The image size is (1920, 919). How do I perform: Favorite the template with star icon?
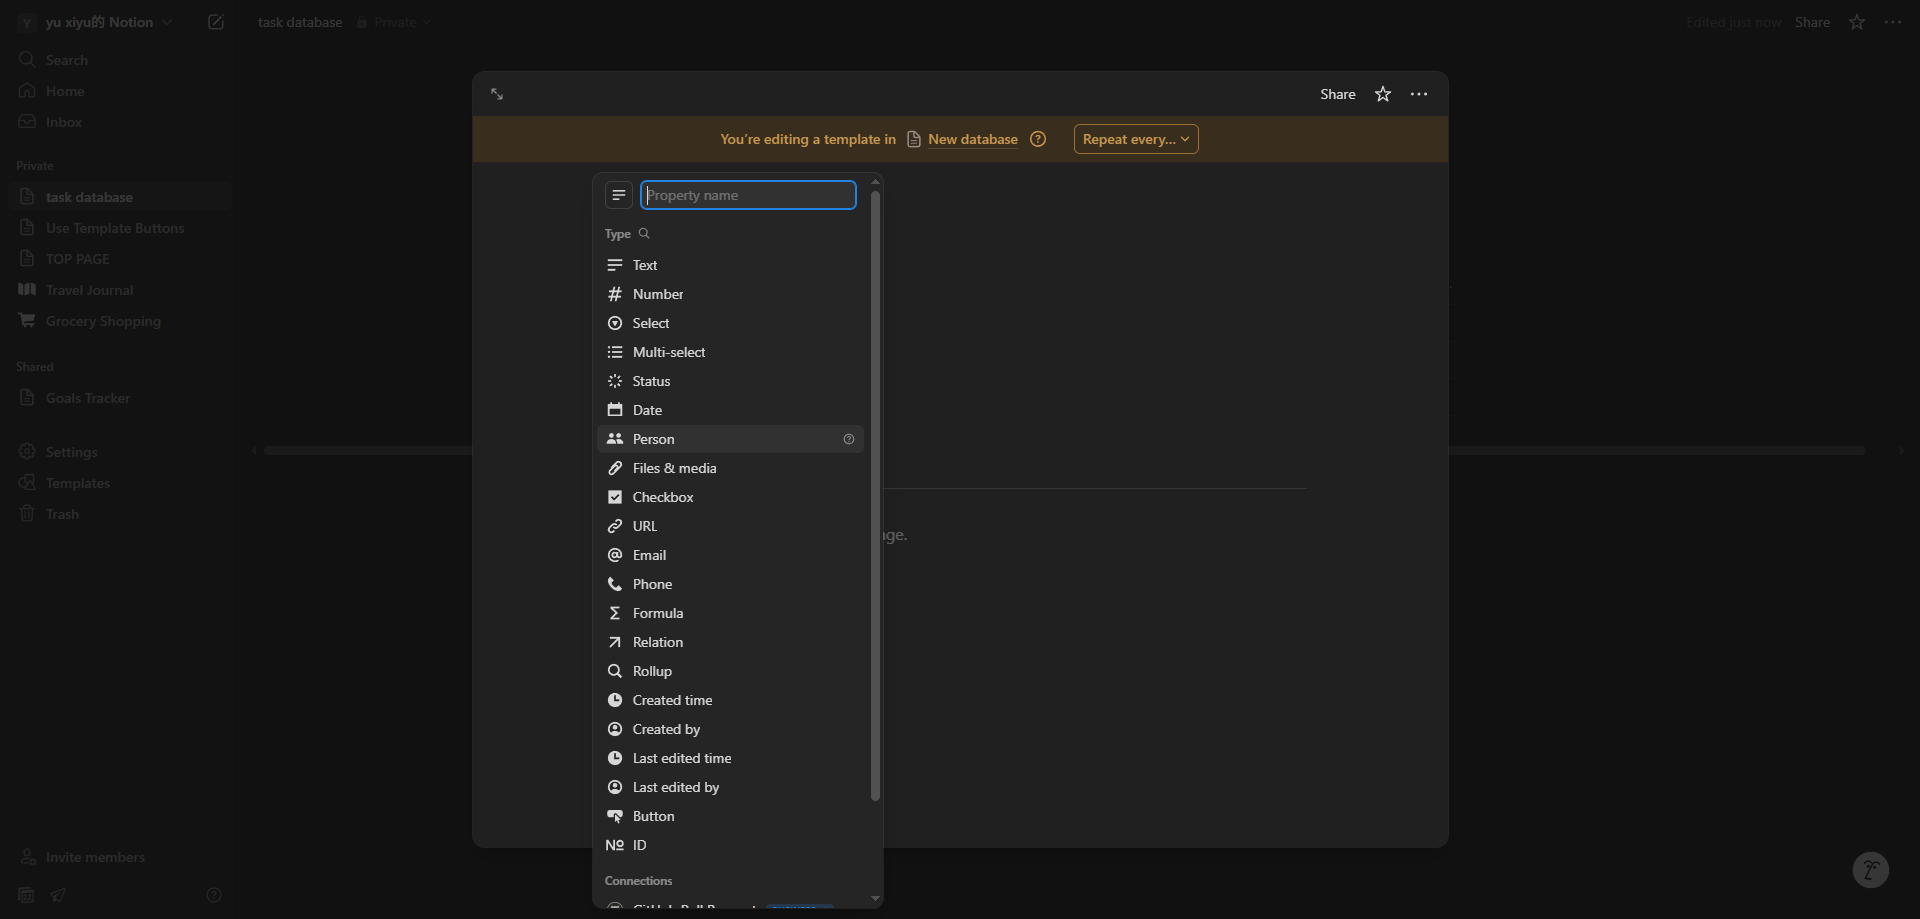1383,94
